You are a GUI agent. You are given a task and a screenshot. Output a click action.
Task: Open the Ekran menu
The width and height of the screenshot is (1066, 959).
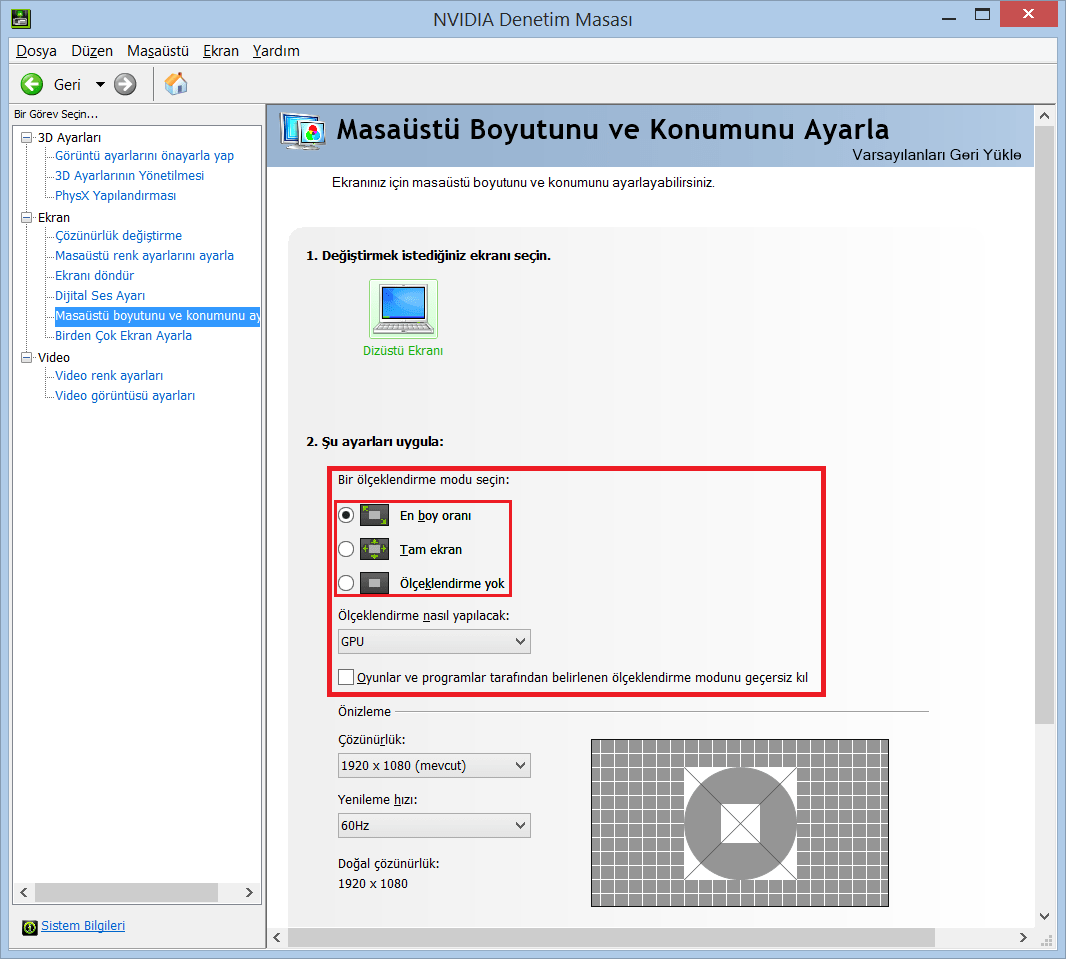pyautogui.click(x=220, y=50)
